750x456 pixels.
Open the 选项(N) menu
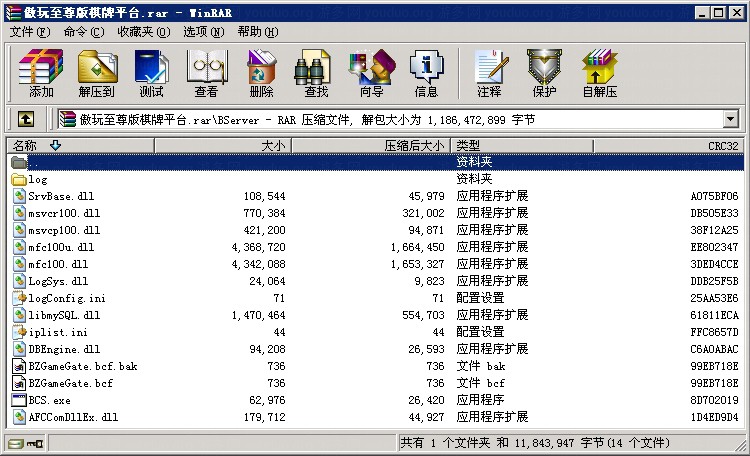point(203,32)
